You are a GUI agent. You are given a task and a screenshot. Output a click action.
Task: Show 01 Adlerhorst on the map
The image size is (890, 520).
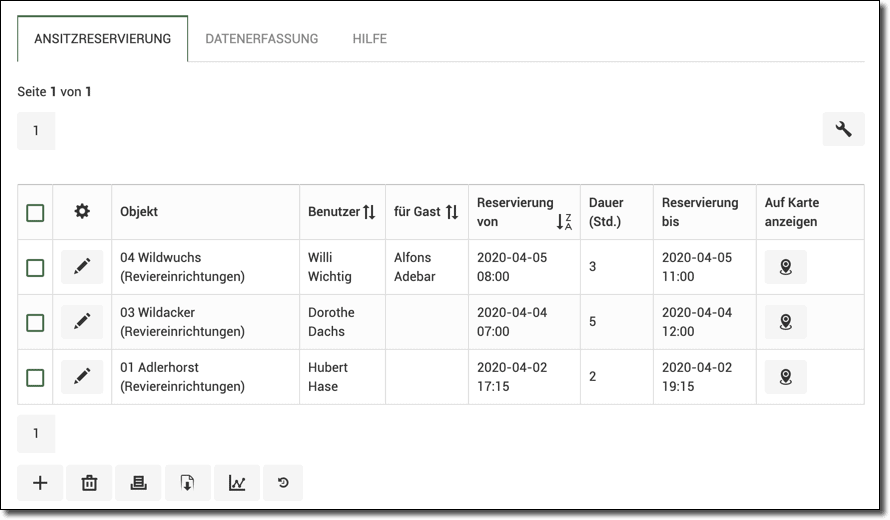coord(785,377)
